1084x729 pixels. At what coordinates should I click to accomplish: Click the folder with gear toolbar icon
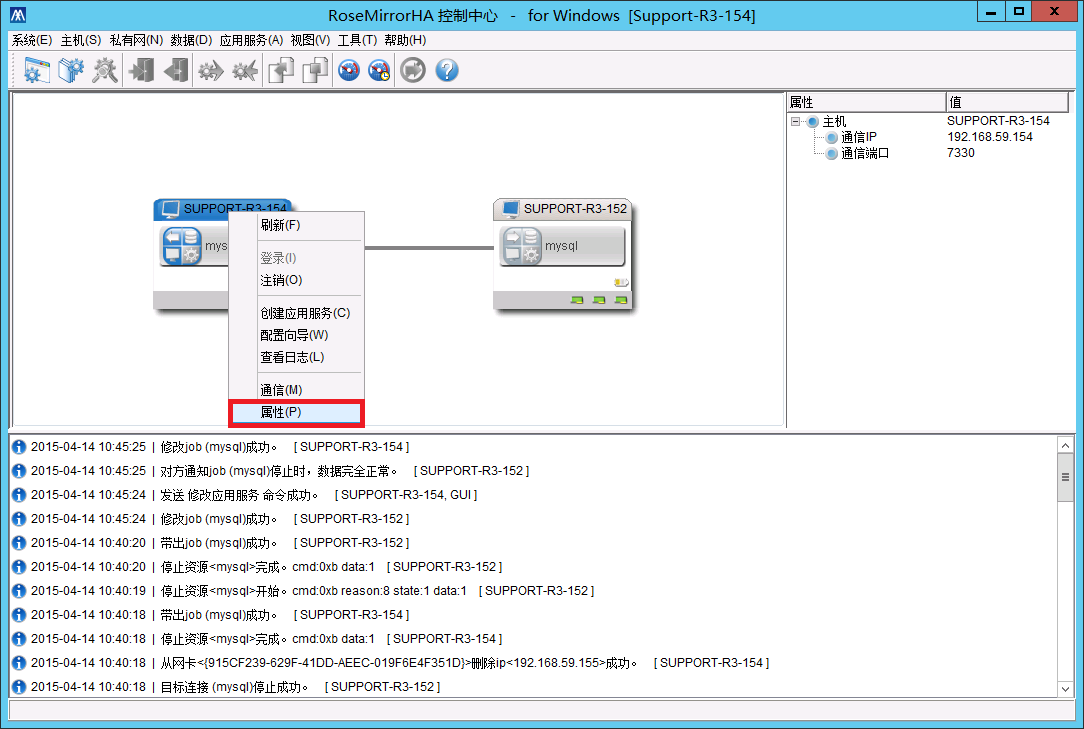[x=71, y=70]
